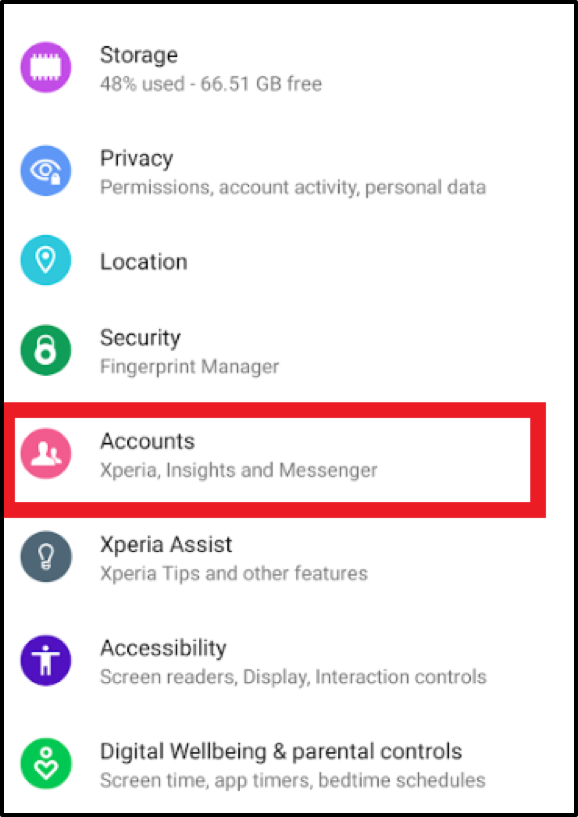Open the Privacy settings title

point(137,158)
